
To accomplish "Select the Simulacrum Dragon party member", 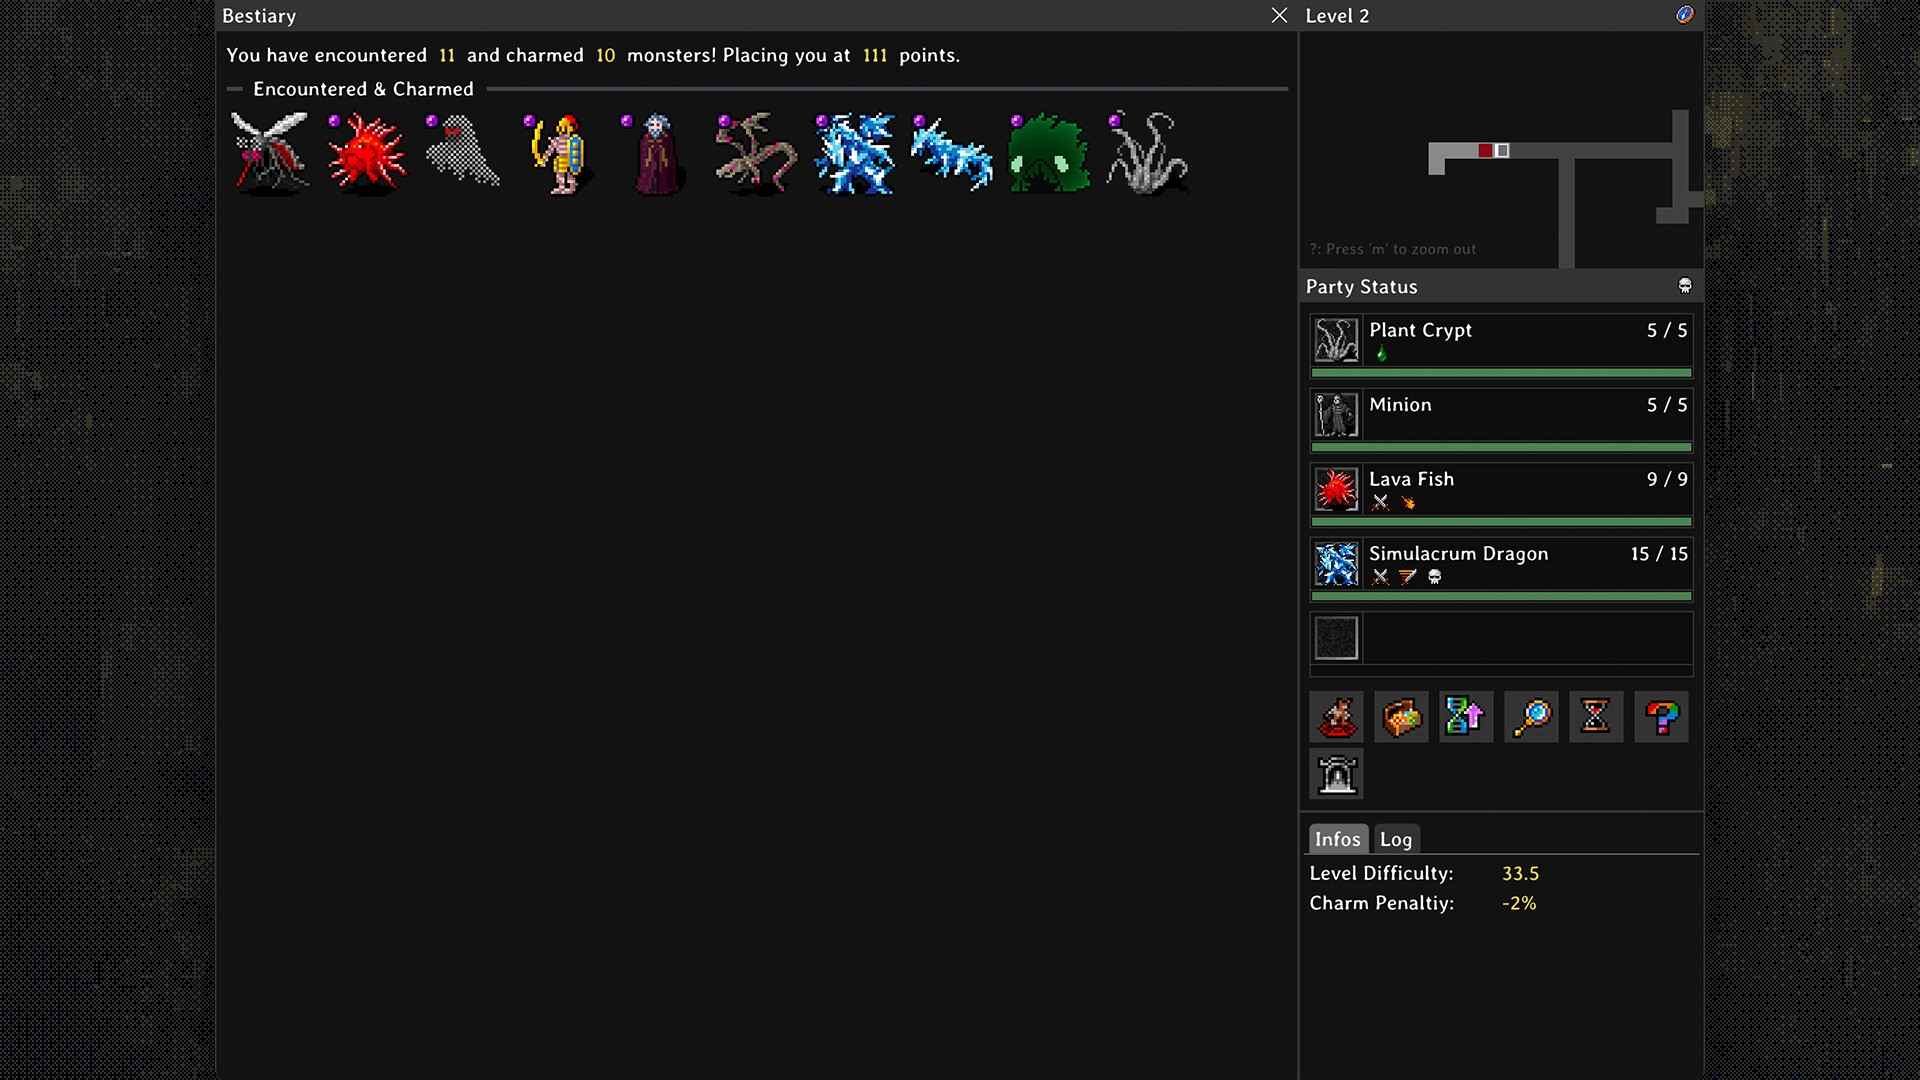I will click(1501, 570).
